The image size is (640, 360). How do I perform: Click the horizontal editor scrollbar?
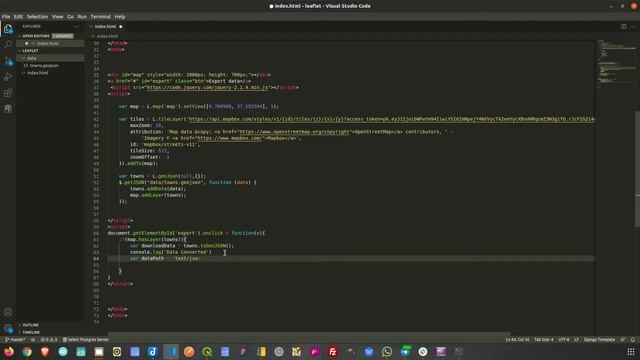[x=309, y=333]
